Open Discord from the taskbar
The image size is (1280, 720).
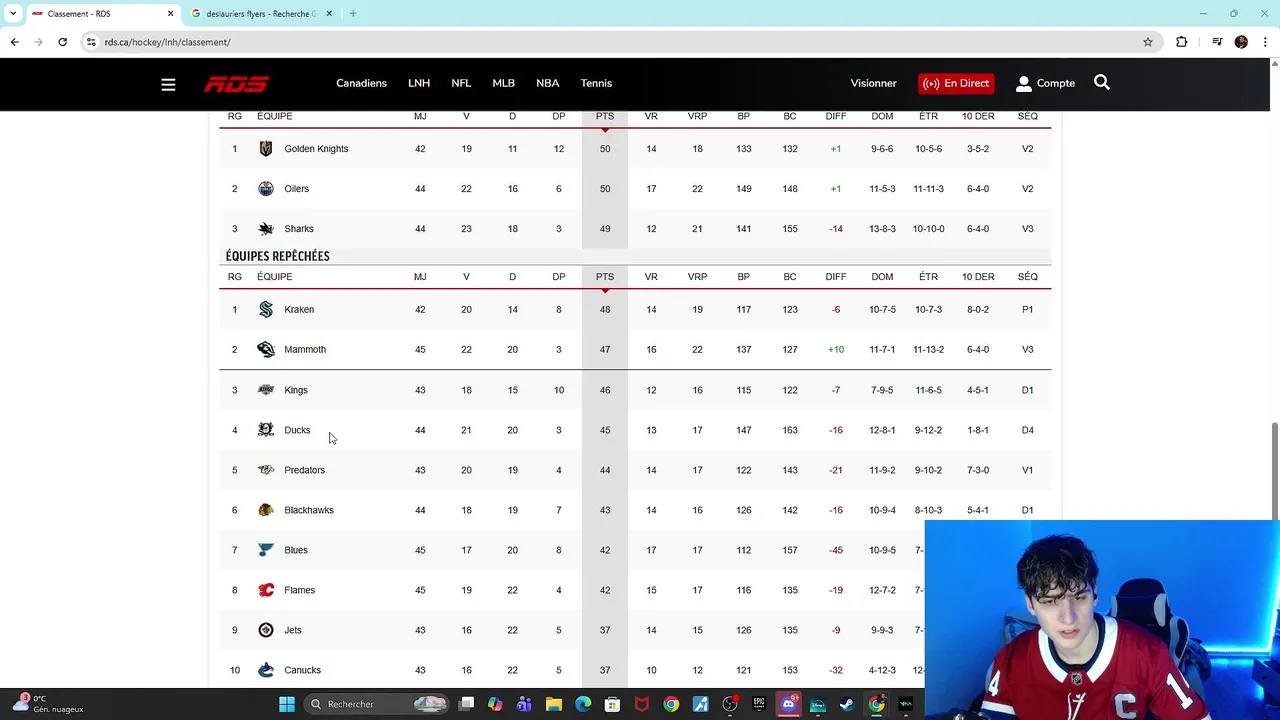789,704
